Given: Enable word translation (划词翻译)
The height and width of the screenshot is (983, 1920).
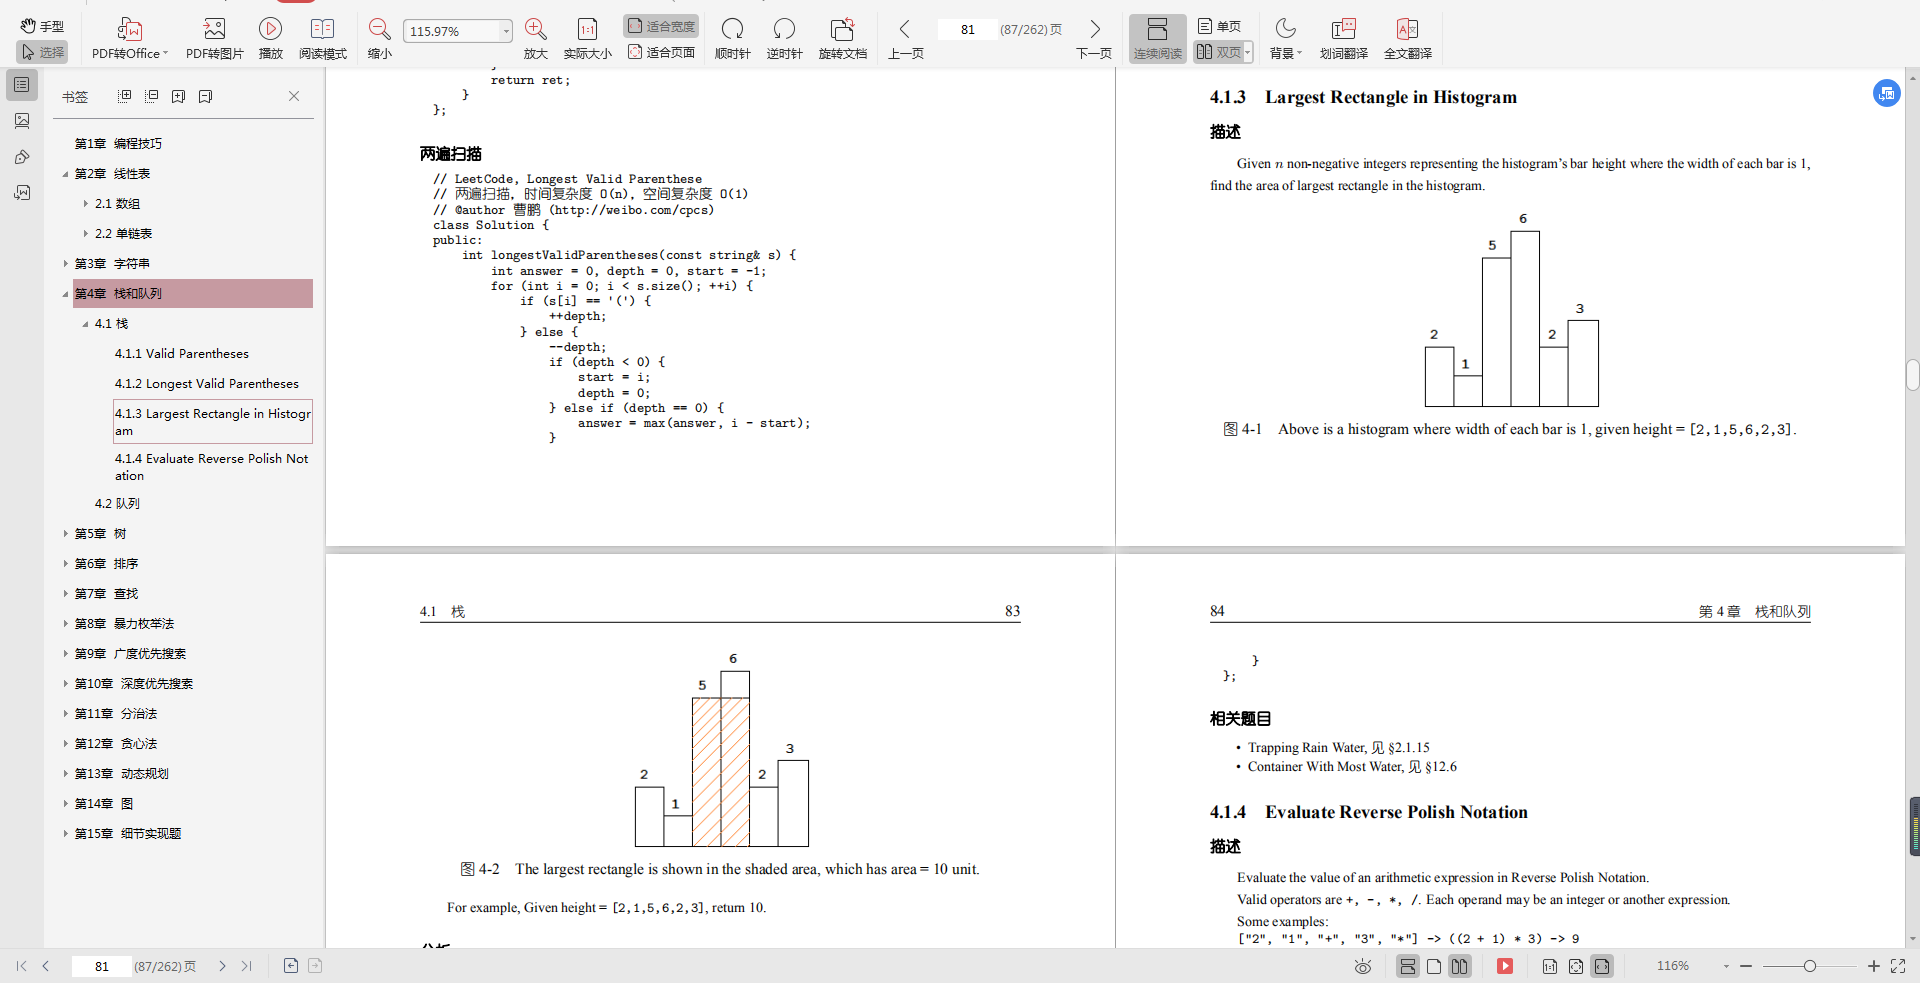Looking at the screenshot, I should [x=1343, y=39].
